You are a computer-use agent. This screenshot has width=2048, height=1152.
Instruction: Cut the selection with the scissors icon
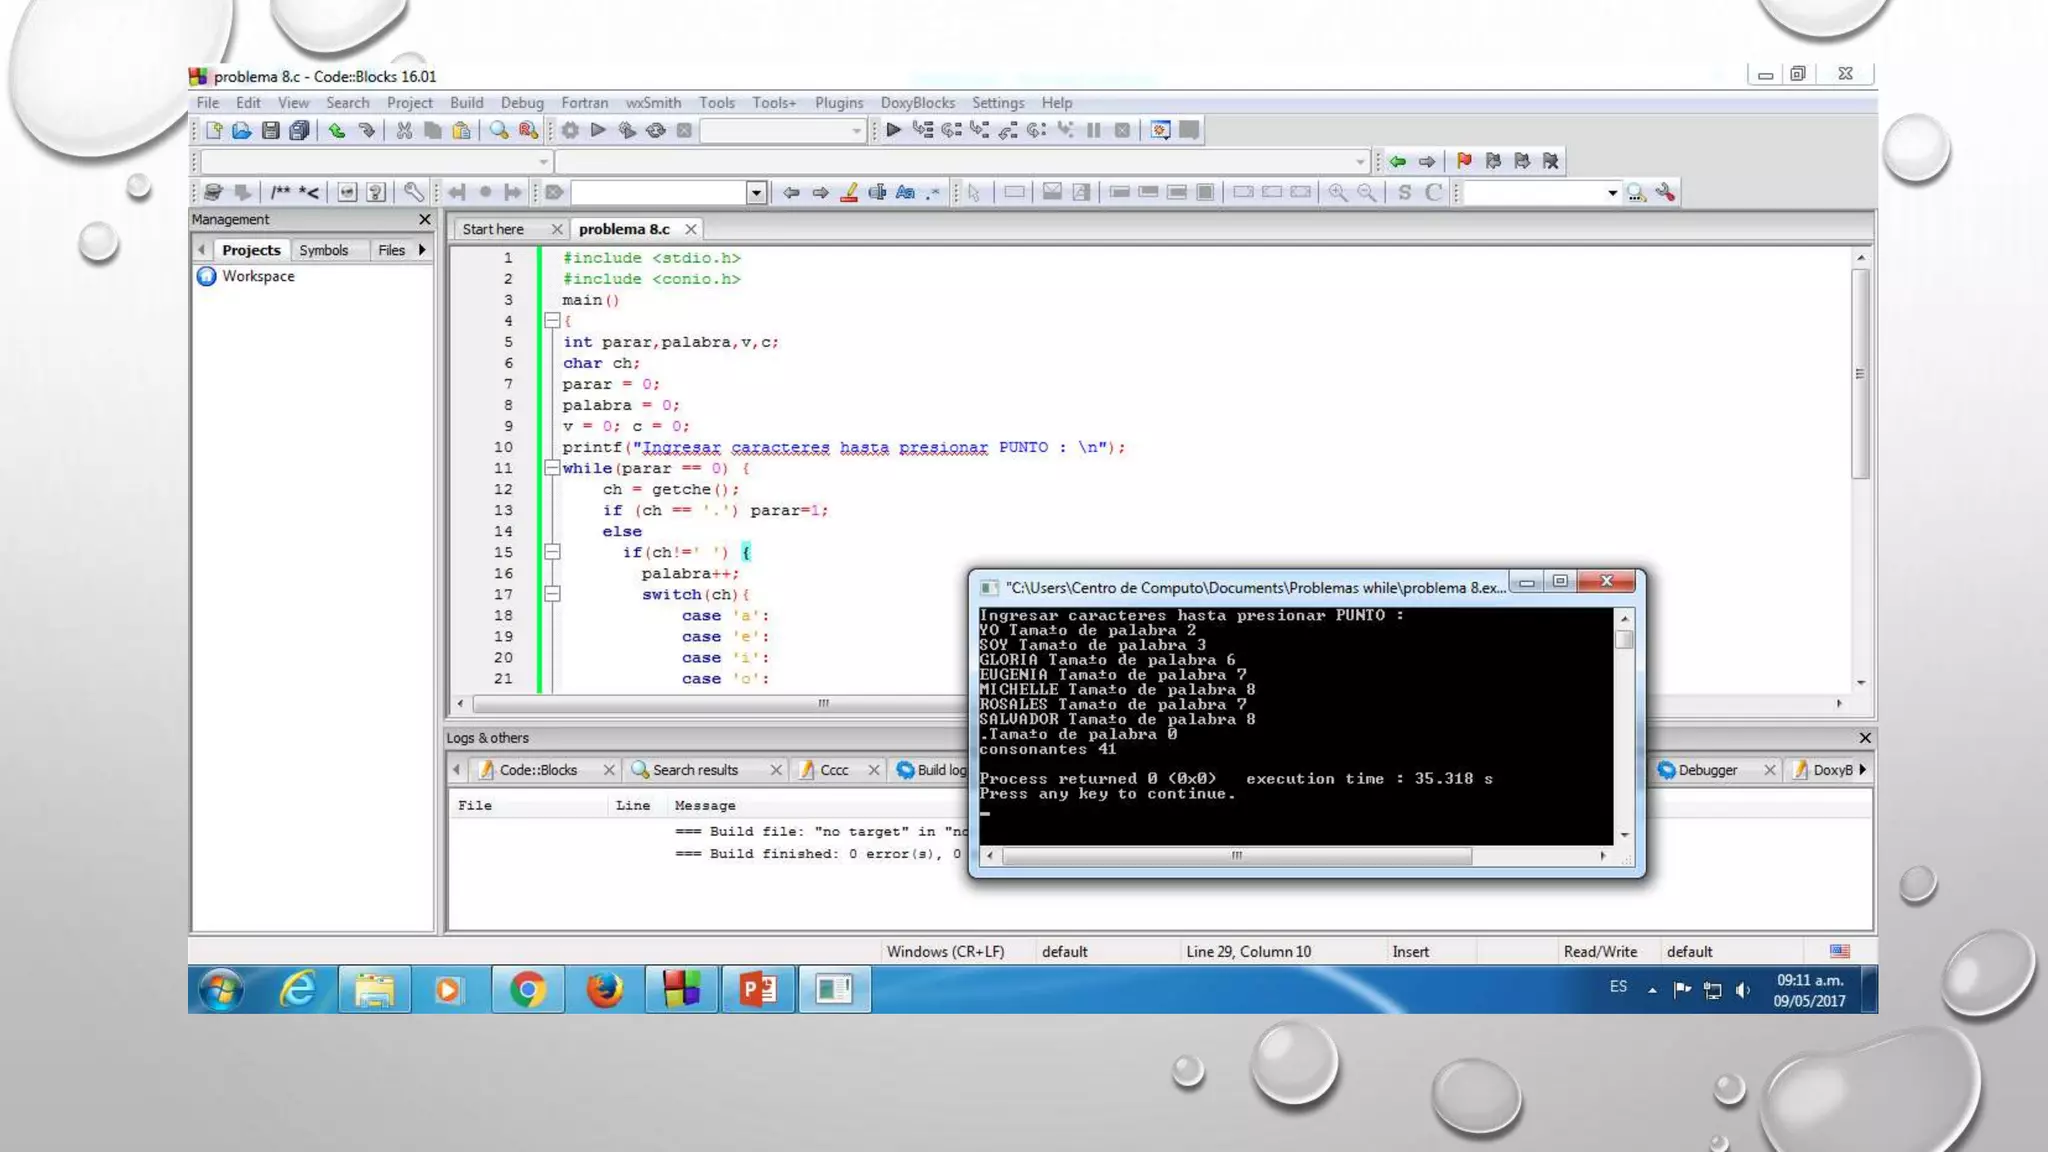tap(404, 130)
